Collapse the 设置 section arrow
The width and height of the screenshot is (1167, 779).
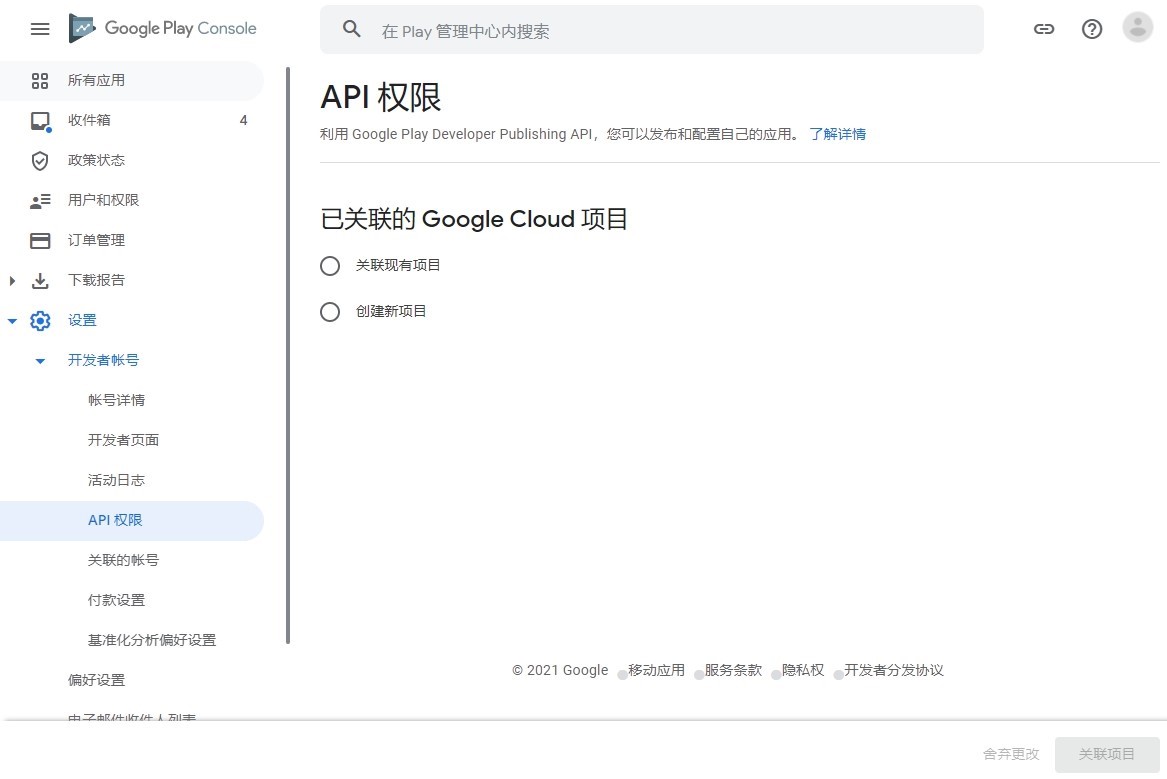pos(12,321)
